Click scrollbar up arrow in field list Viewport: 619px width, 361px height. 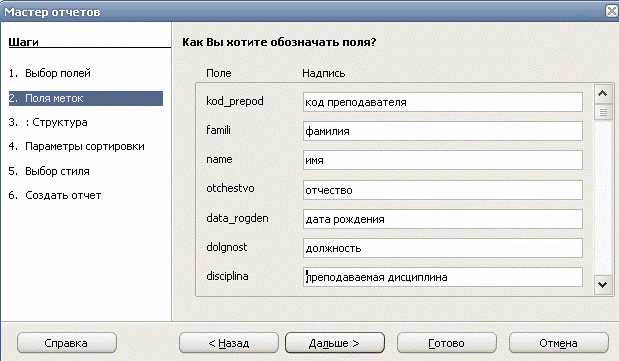(x=602, y=94)
